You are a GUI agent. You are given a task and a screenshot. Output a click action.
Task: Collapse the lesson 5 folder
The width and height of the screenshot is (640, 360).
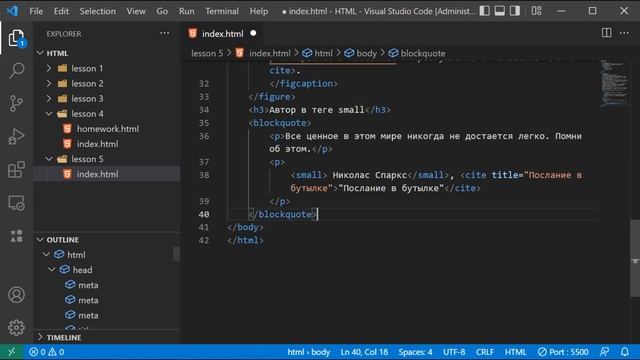(x=49, y=159)
